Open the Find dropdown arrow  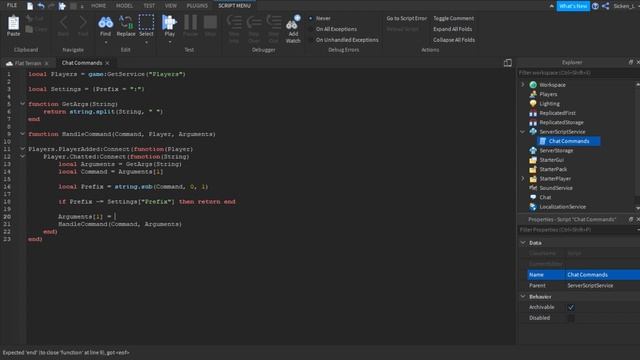click(x=106, y=42)
